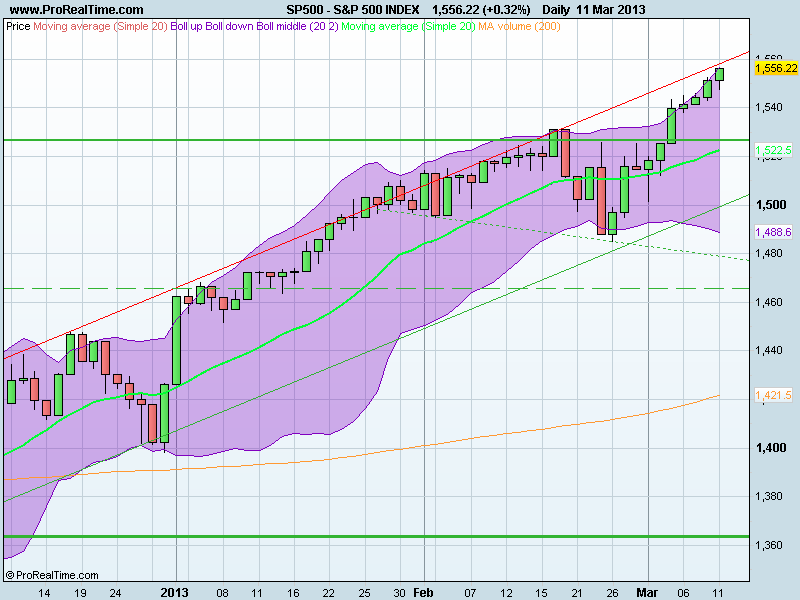Click the Price legend label
800x600 pixels.
pyautogui.click(x=18, y=26)
